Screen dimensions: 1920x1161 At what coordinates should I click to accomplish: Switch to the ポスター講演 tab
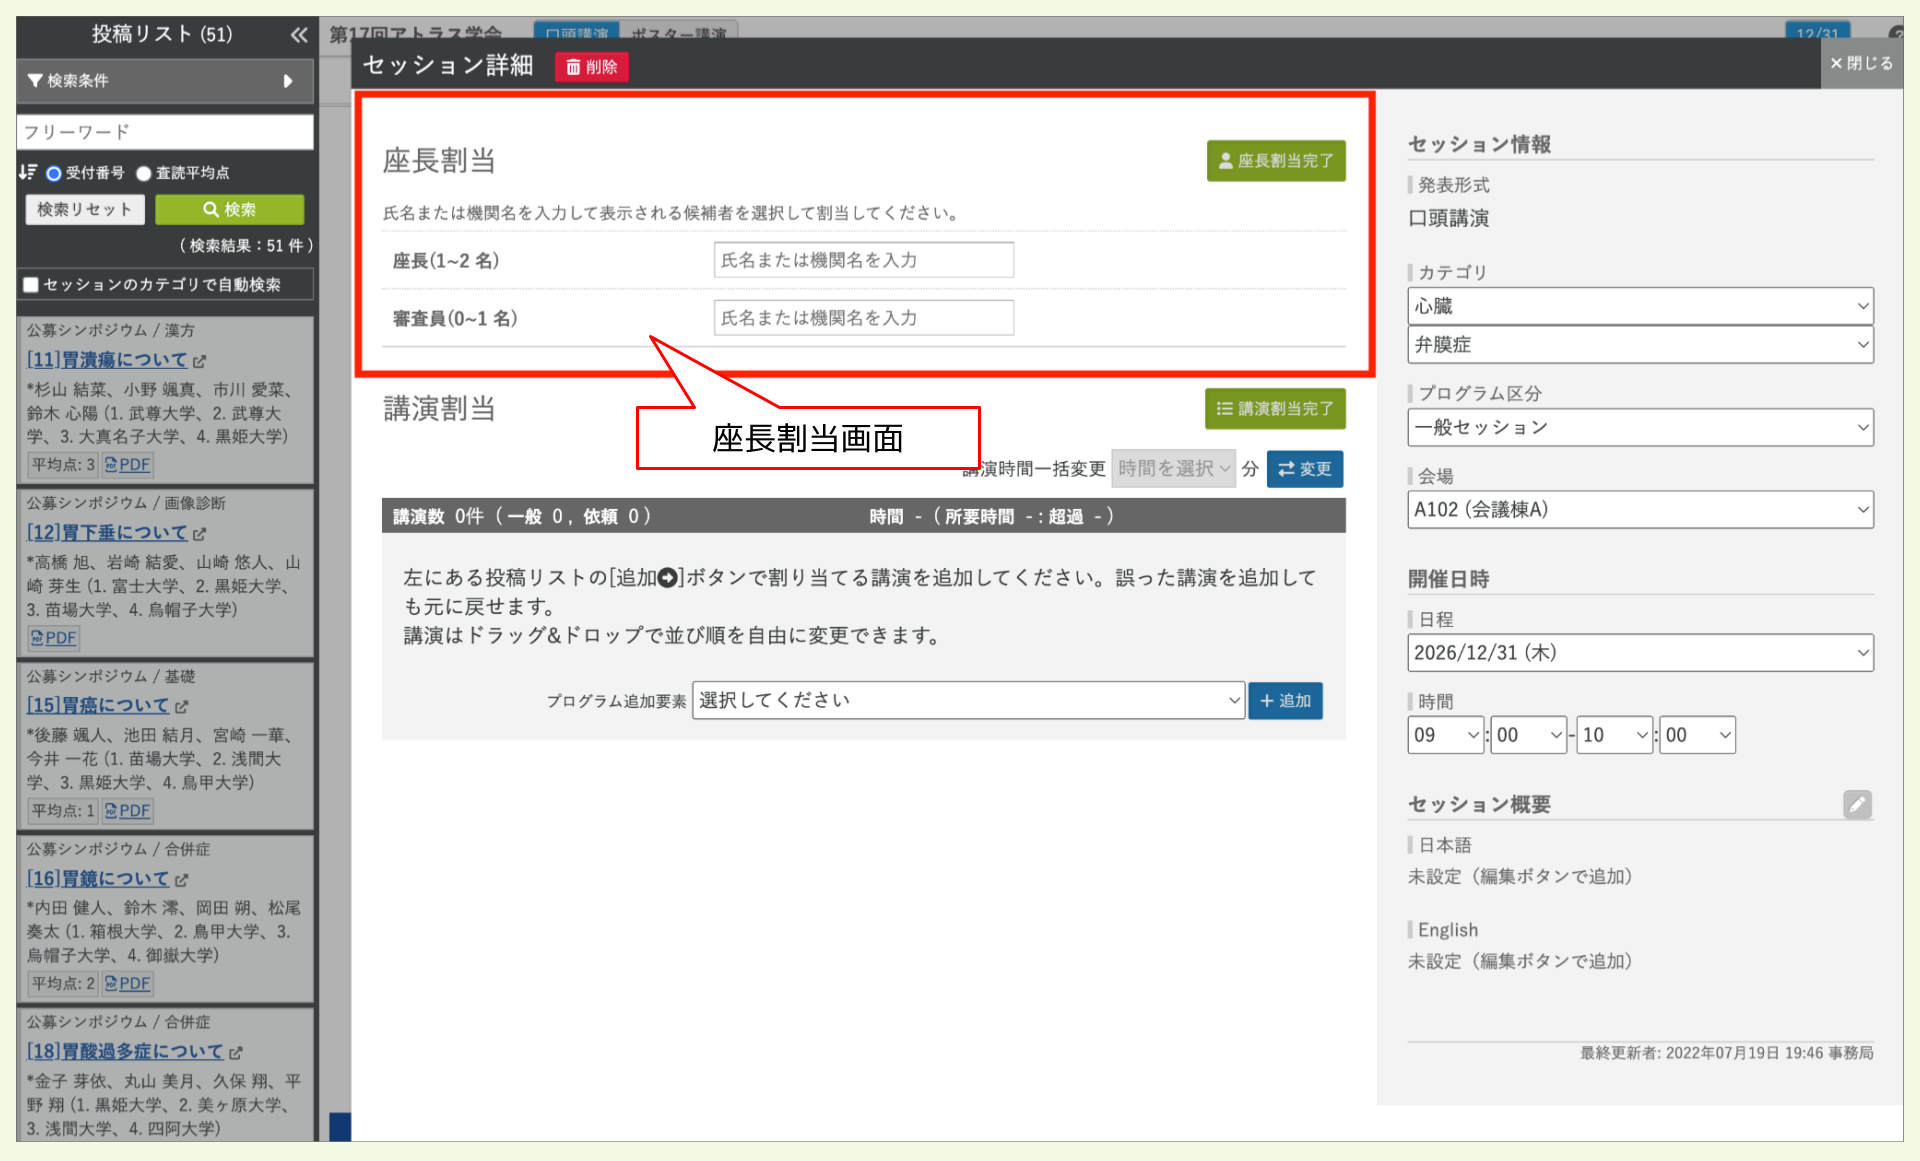[x=679, y=32]
